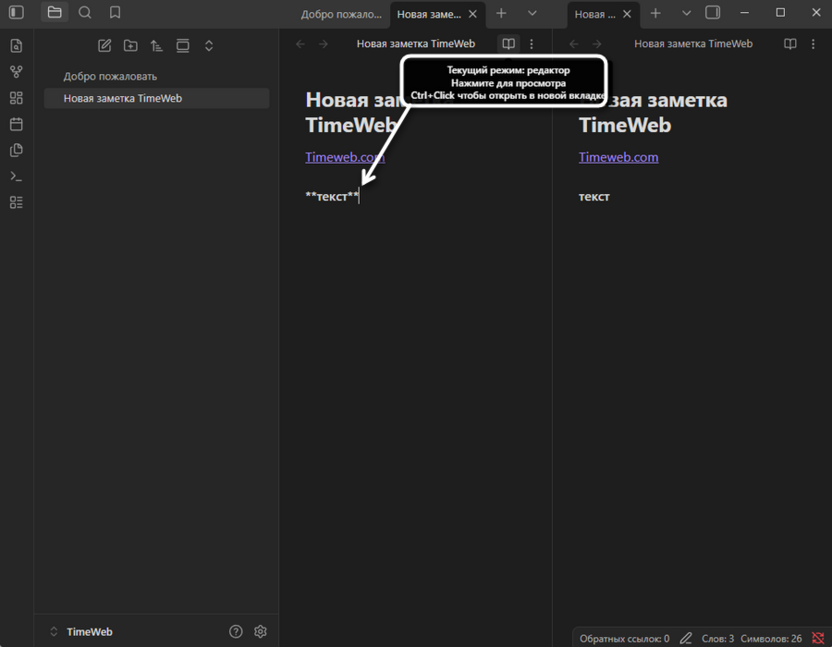Open the Timeweb.com link in right pane
This screenshot has width=832, height=647.
pyautogui.click(x=618, y=157)
